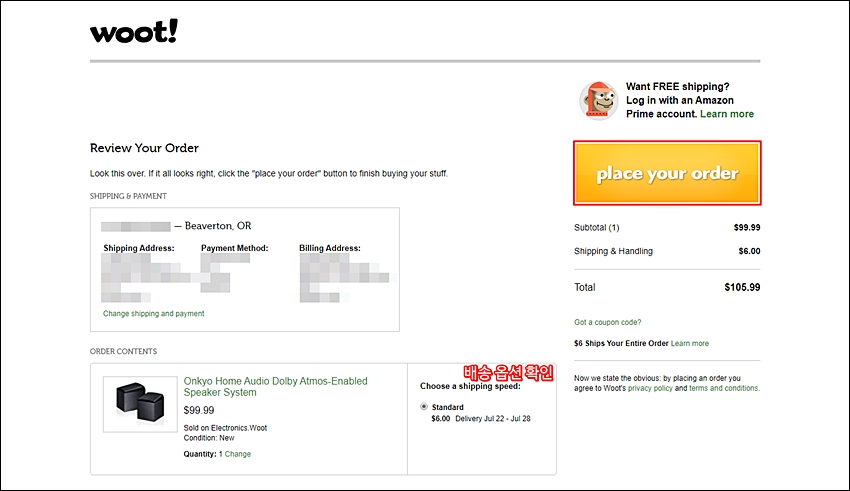Image resolution: width=850 pixels, height=491 pixels.
Task: Click the Shipping & Handling $6.00 value
Action: coord(749,251)
